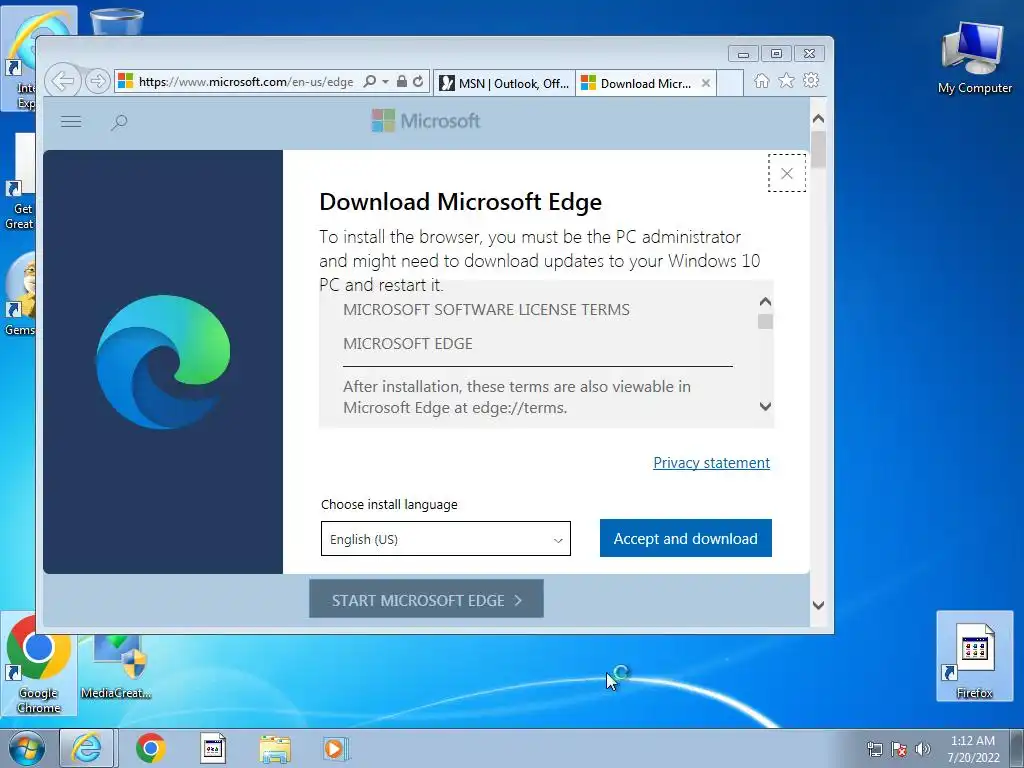Switch to the MSN Outlook tab
Viewport: 1024px width, 768px height.
(504, 84)
